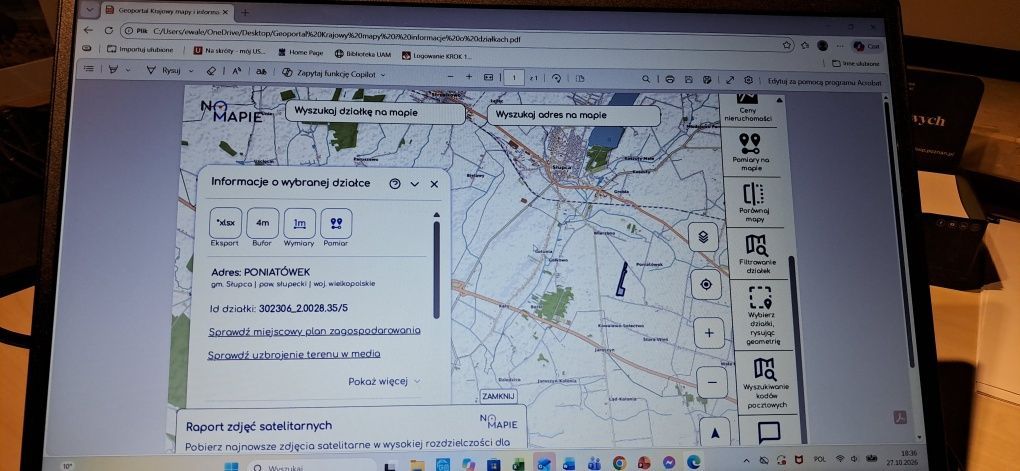Zoom in on map with plus button

tap(708, 333)
